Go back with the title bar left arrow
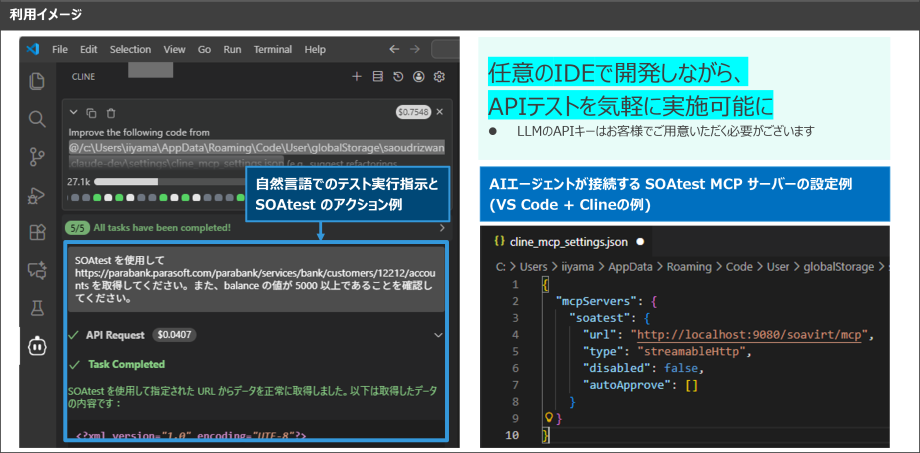Screen dimensions: 920x453 point(394,49)
